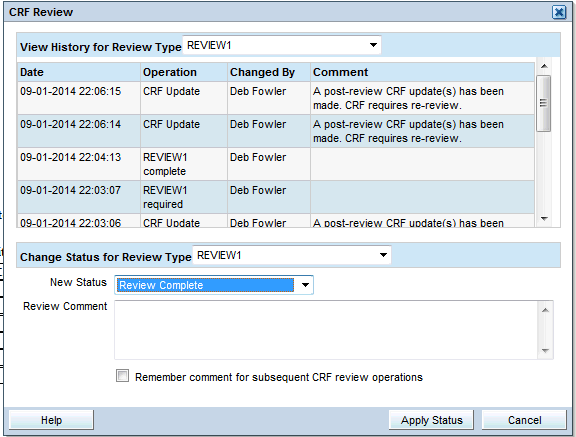
Task: Select the row dated 09-01-2014 22:06:14
Action: 276,131
